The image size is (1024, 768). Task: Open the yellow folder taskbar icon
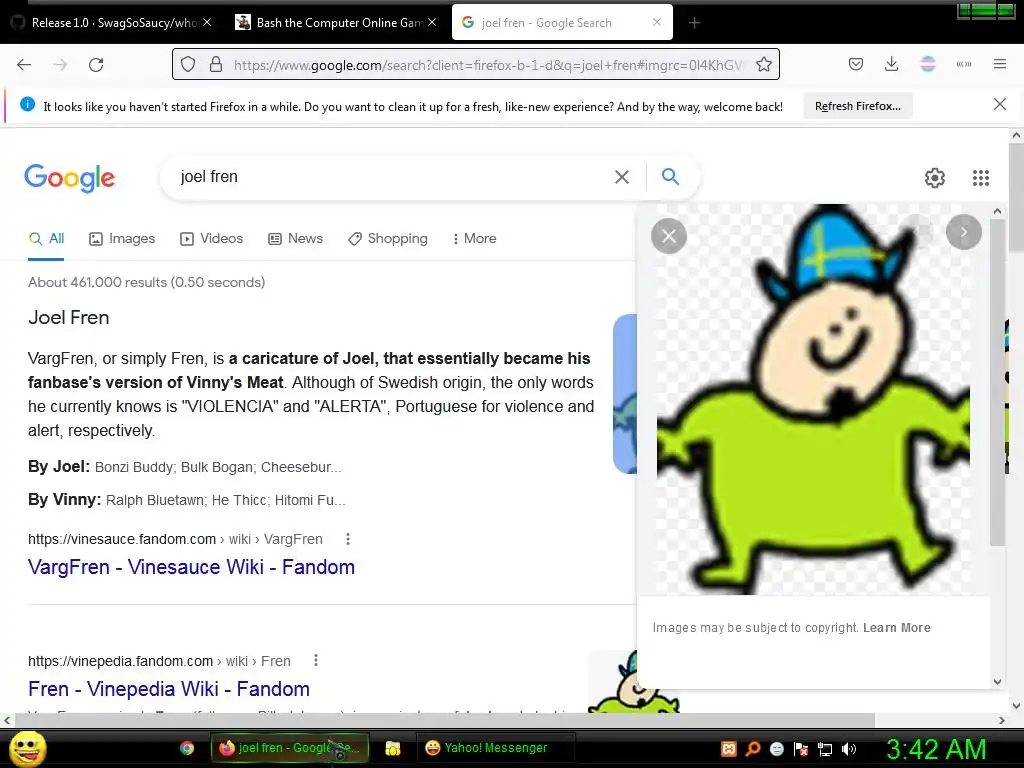pyautogui.click(x=392, y=748)
